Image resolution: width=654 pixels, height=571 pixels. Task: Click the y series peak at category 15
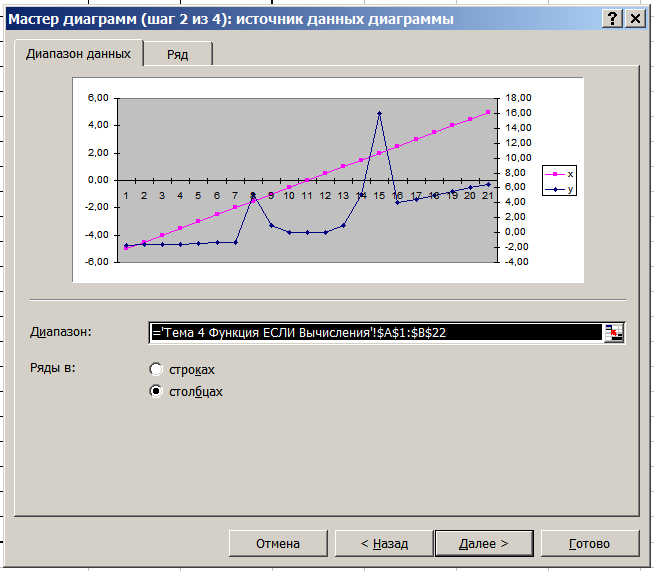tap(379, 113)
